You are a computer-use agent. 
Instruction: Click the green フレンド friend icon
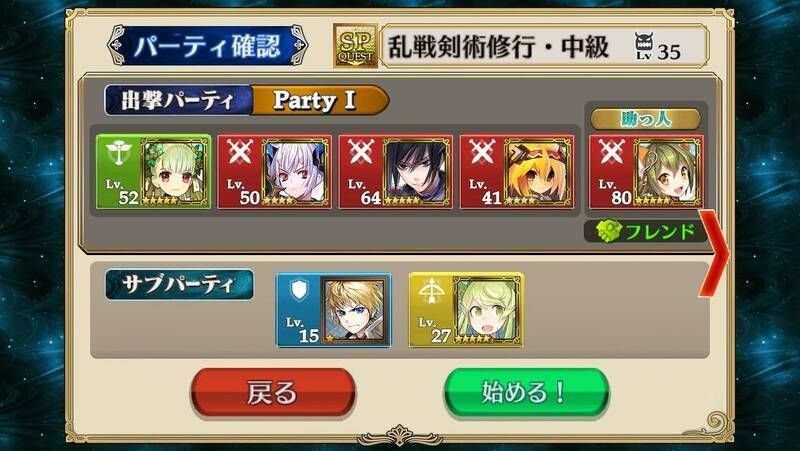point(609,231)
